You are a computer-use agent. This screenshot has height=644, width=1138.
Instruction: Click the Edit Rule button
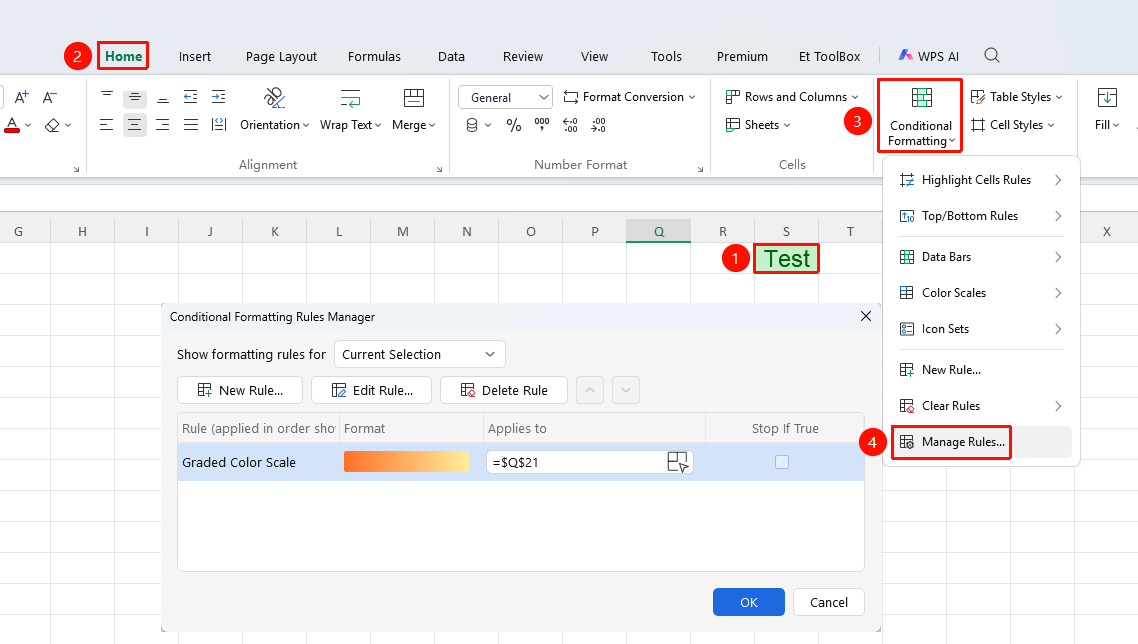[x=372, y=390]
